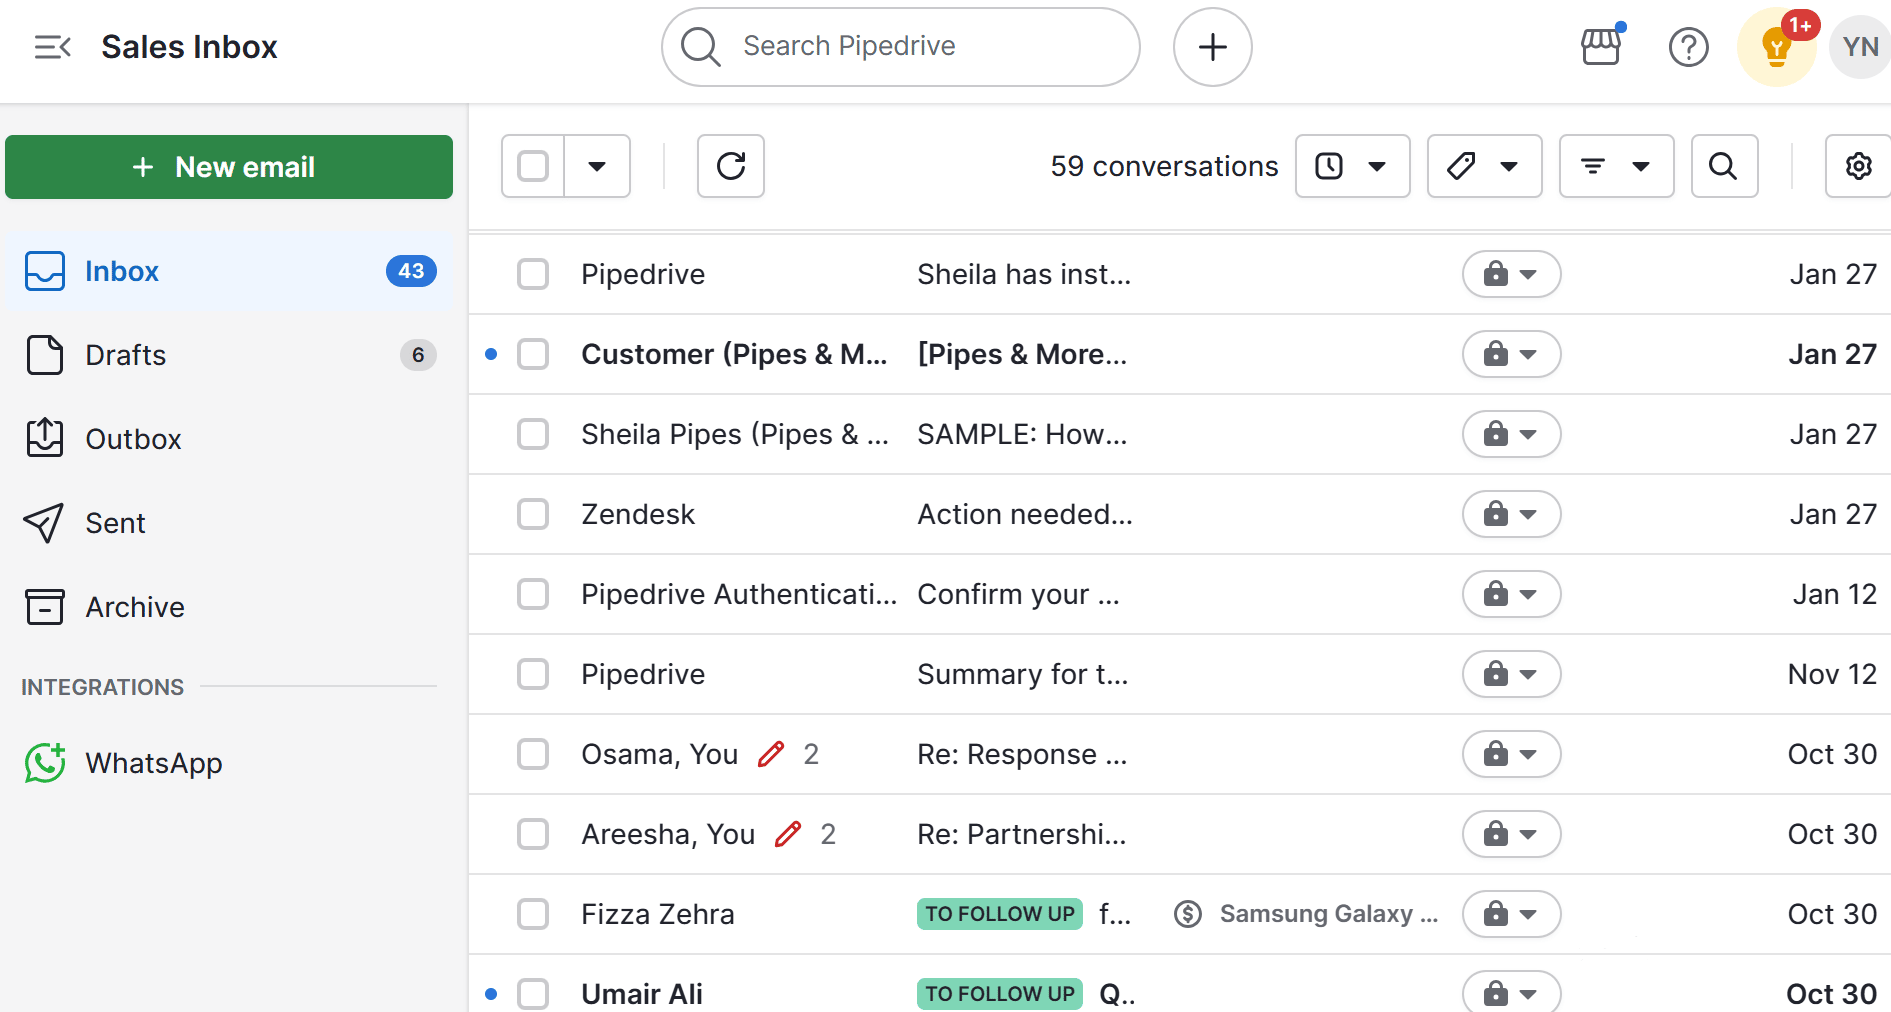Select Pipedrive Authentication email checkbox
The width and height of the screenshot is (1891, 1012).
click(533, 594)
